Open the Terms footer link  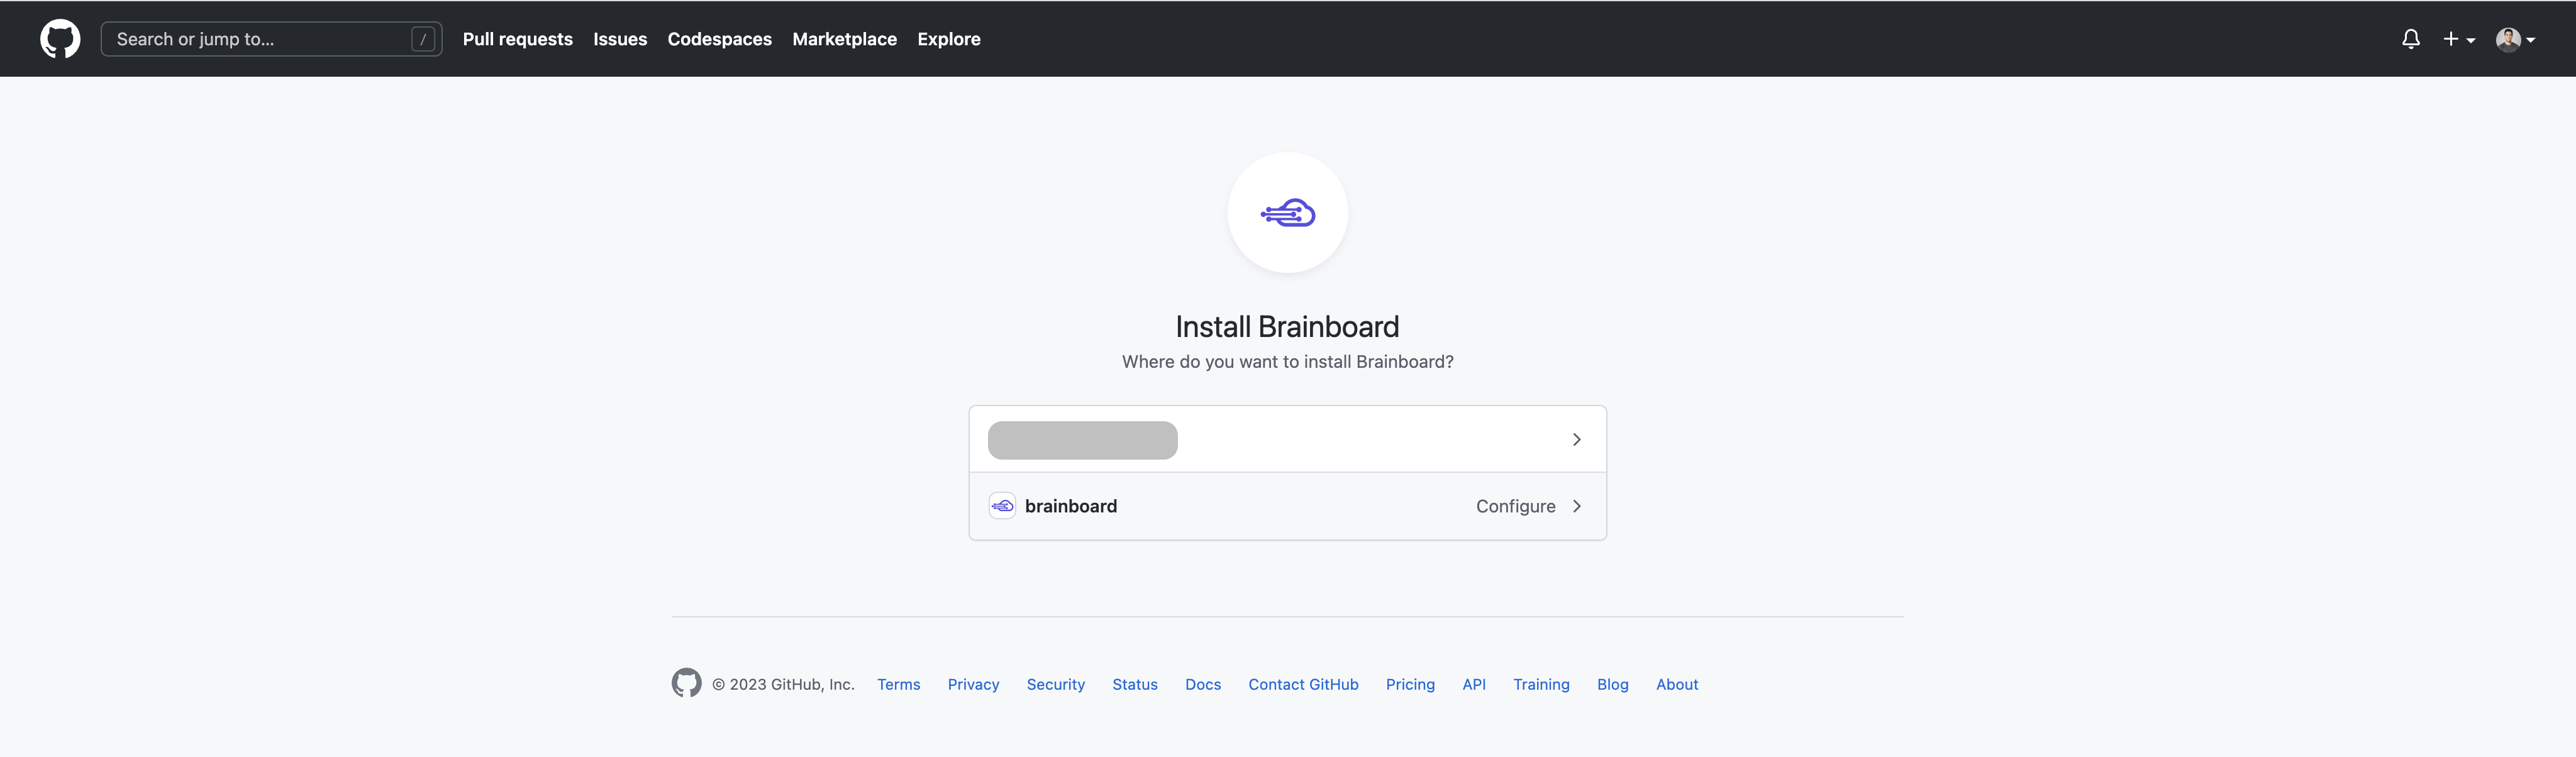(898, 684)
